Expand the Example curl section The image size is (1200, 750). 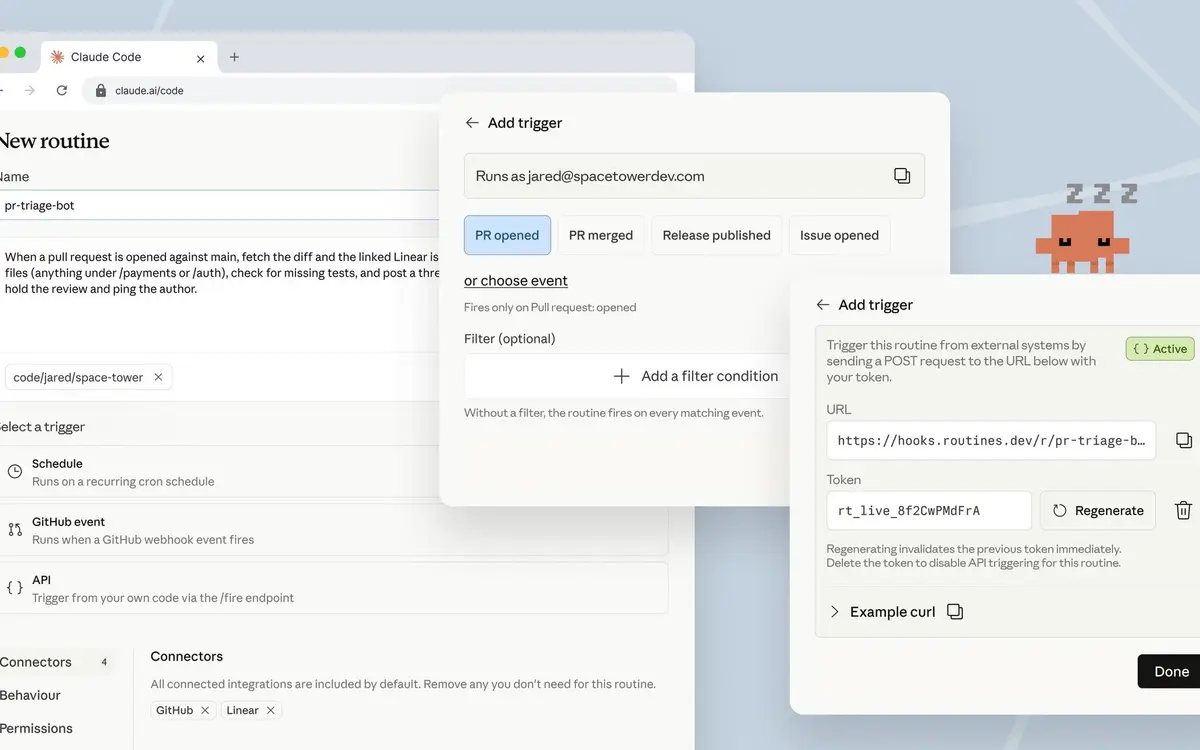(881, 612)
